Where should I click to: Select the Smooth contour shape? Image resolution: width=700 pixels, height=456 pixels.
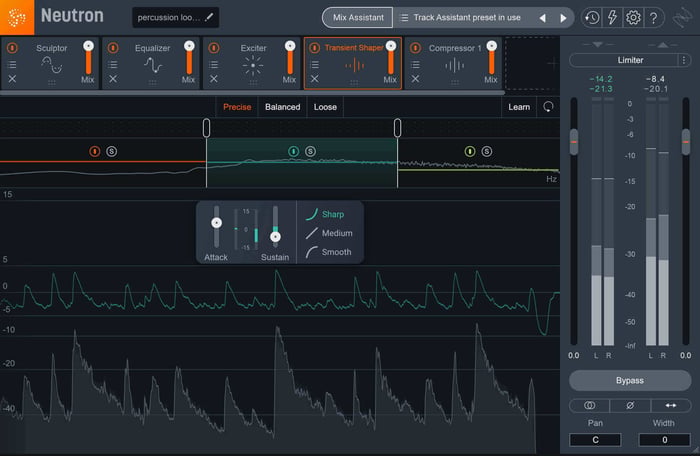[x=329, y=252]
